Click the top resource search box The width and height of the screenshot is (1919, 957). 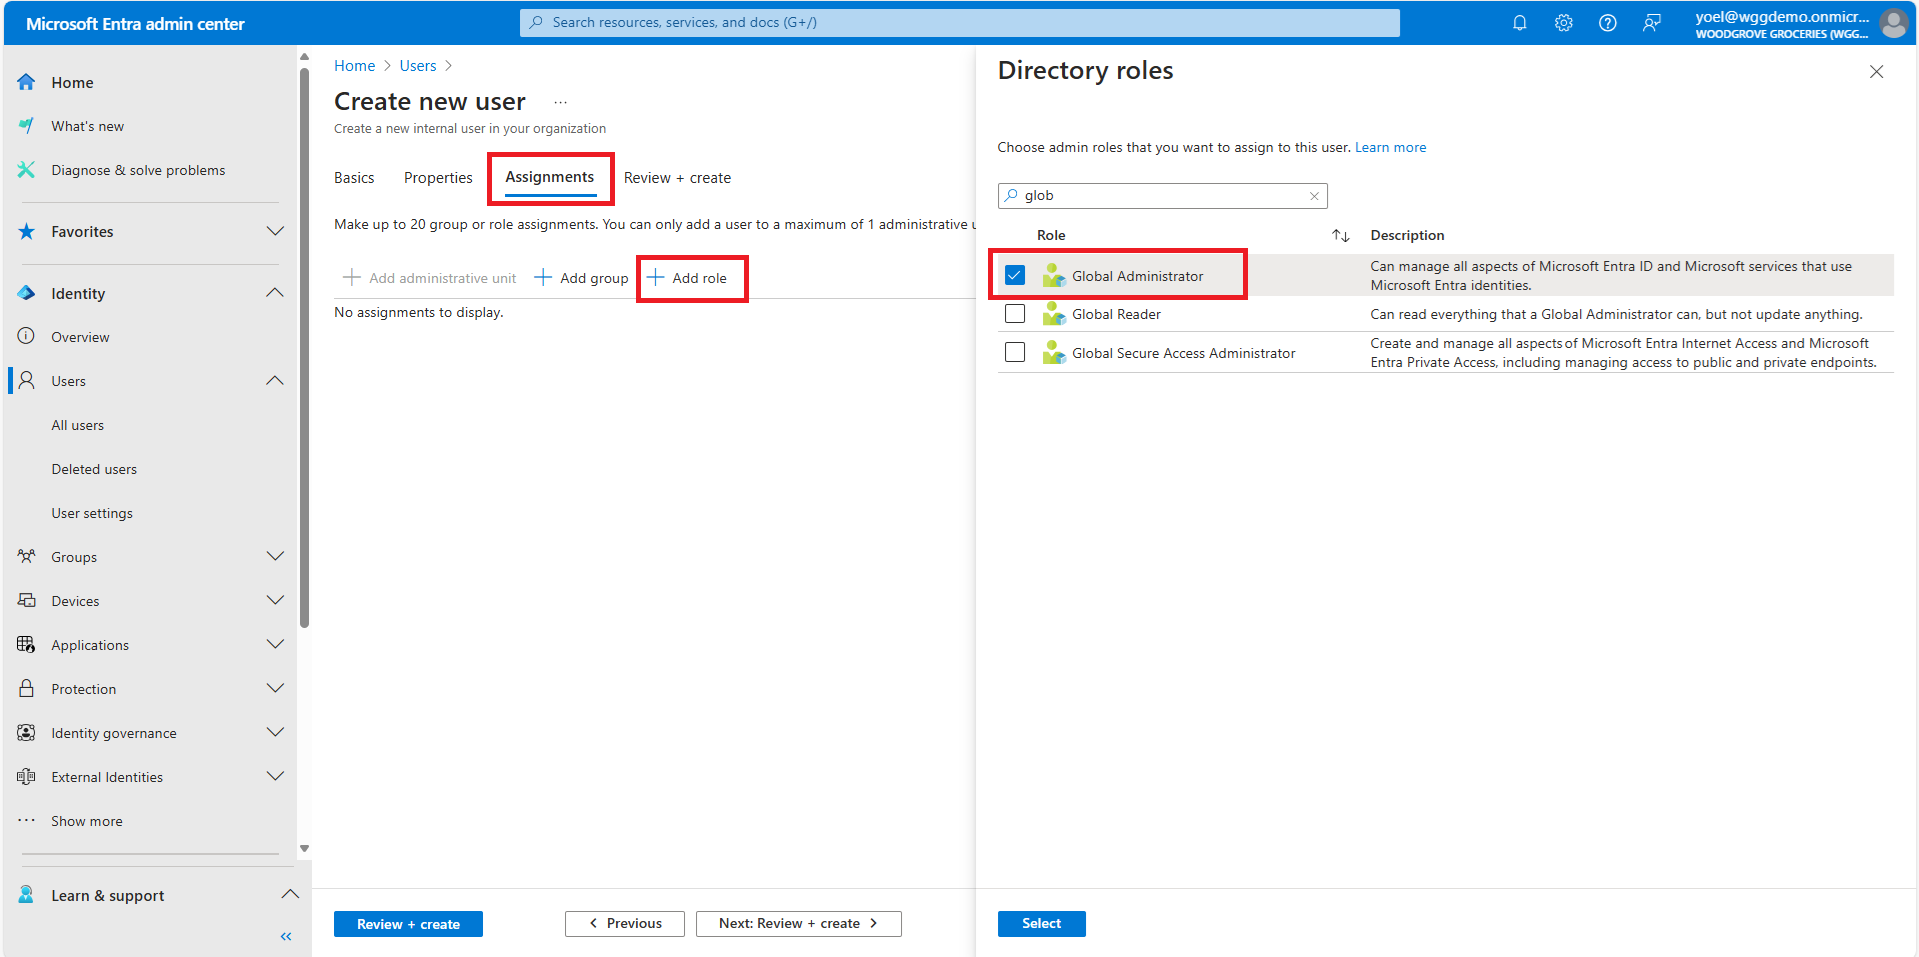960,23
